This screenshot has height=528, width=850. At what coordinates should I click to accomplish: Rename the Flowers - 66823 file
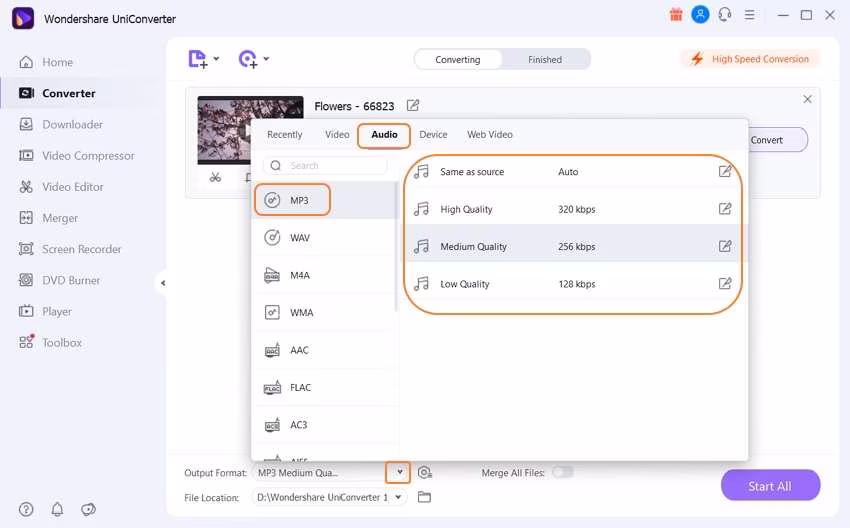pos(413,105)
